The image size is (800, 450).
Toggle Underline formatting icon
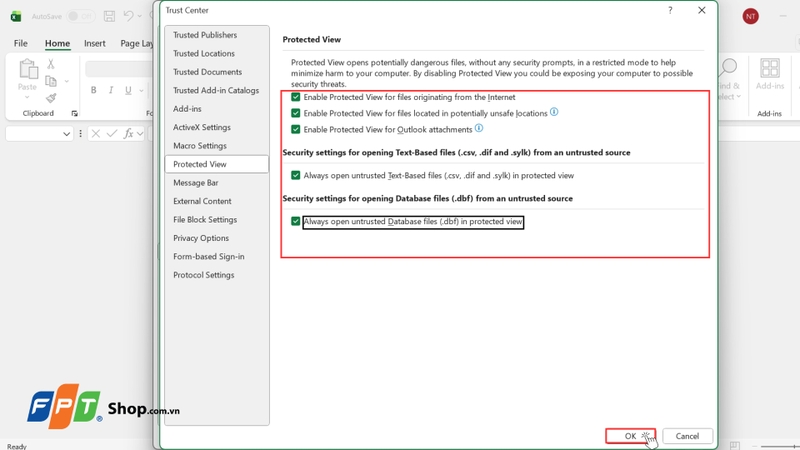tap(128, 90)
